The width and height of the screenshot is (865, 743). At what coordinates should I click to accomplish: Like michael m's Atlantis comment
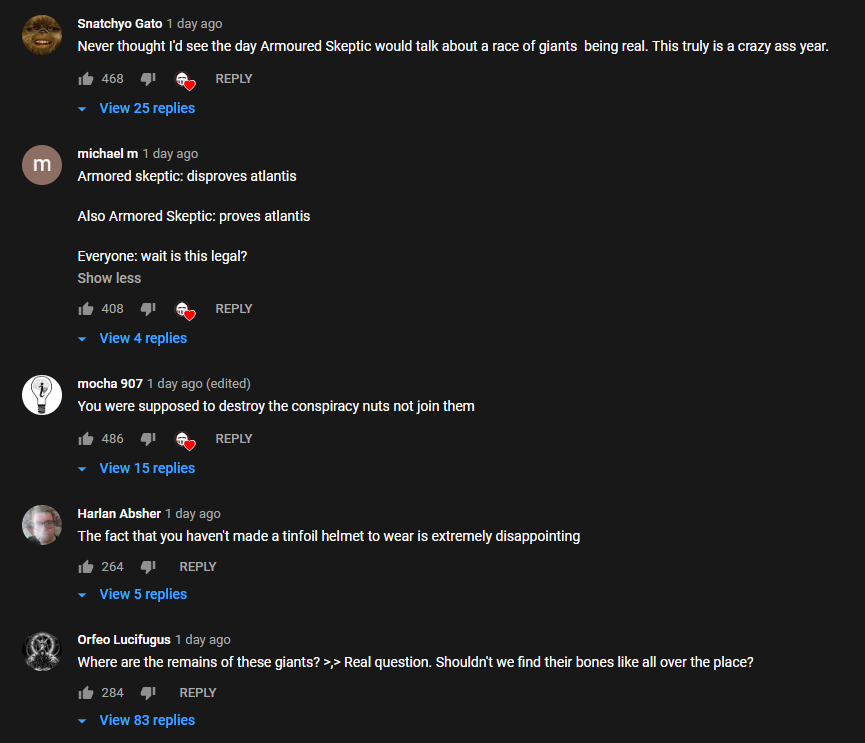click(x=86, y=309)
